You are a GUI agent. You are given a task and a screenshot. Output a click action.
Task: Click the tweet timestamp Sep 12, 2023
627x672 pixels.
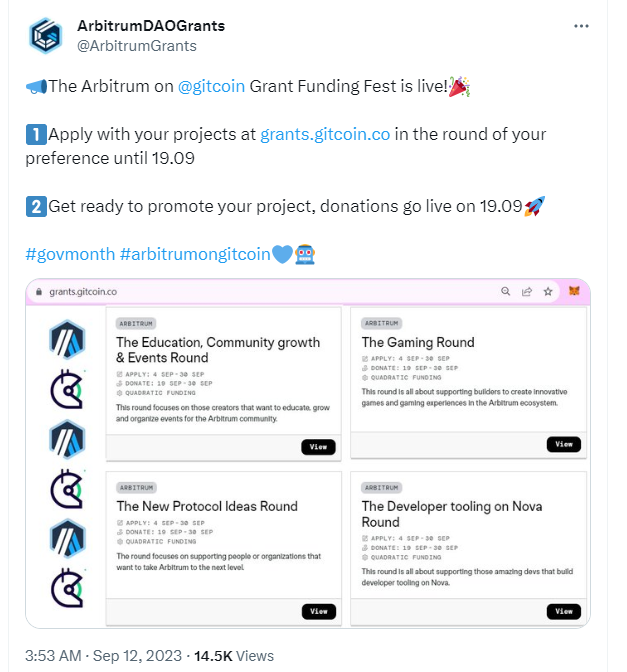(x=137, y=656)
